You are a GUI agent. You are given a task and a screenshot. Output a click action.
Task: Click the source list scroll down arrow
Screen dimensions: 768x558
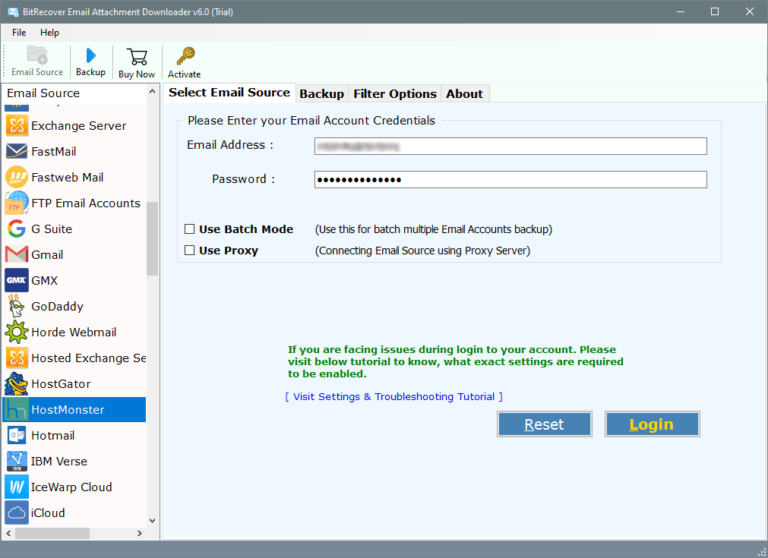[152, 520]
